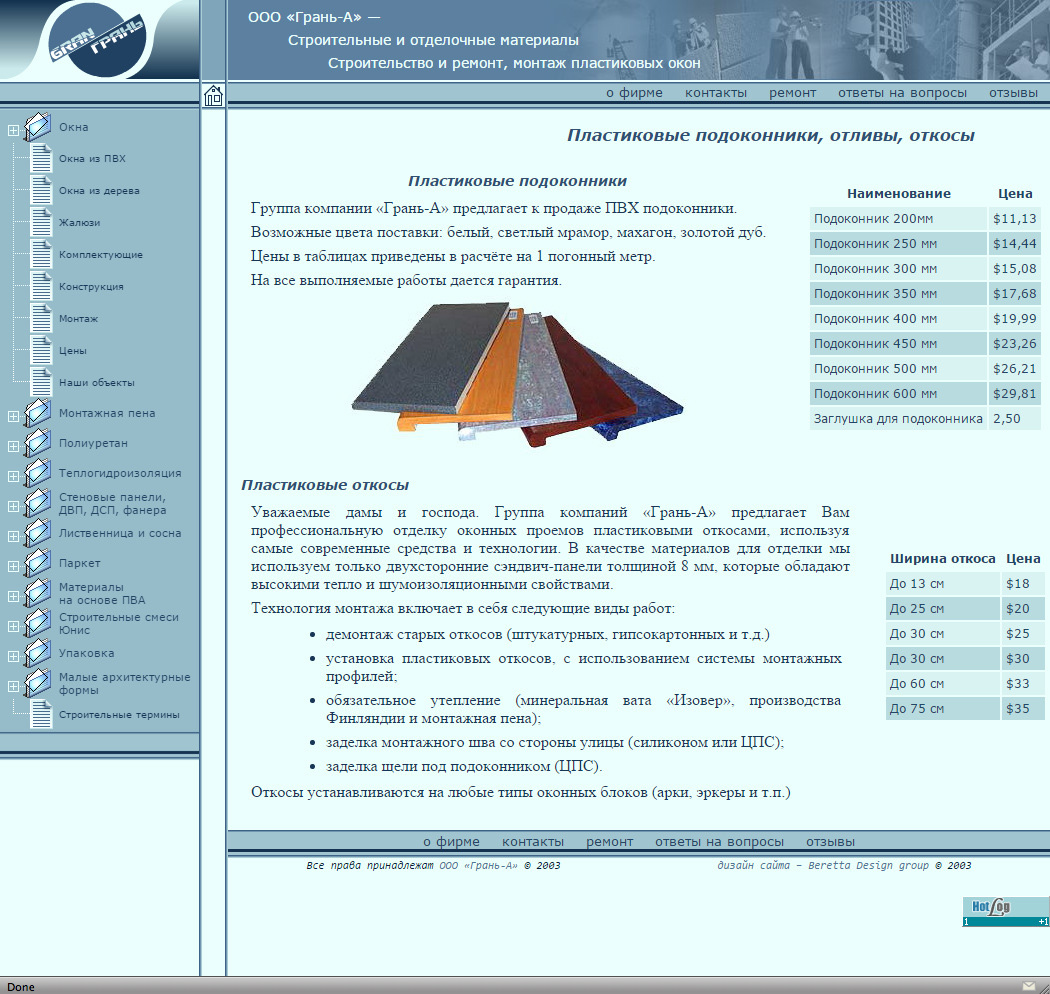Screen dimensions: 1050x994
Task: Open ремонт in the top menu
Action: tap(792, 93)
